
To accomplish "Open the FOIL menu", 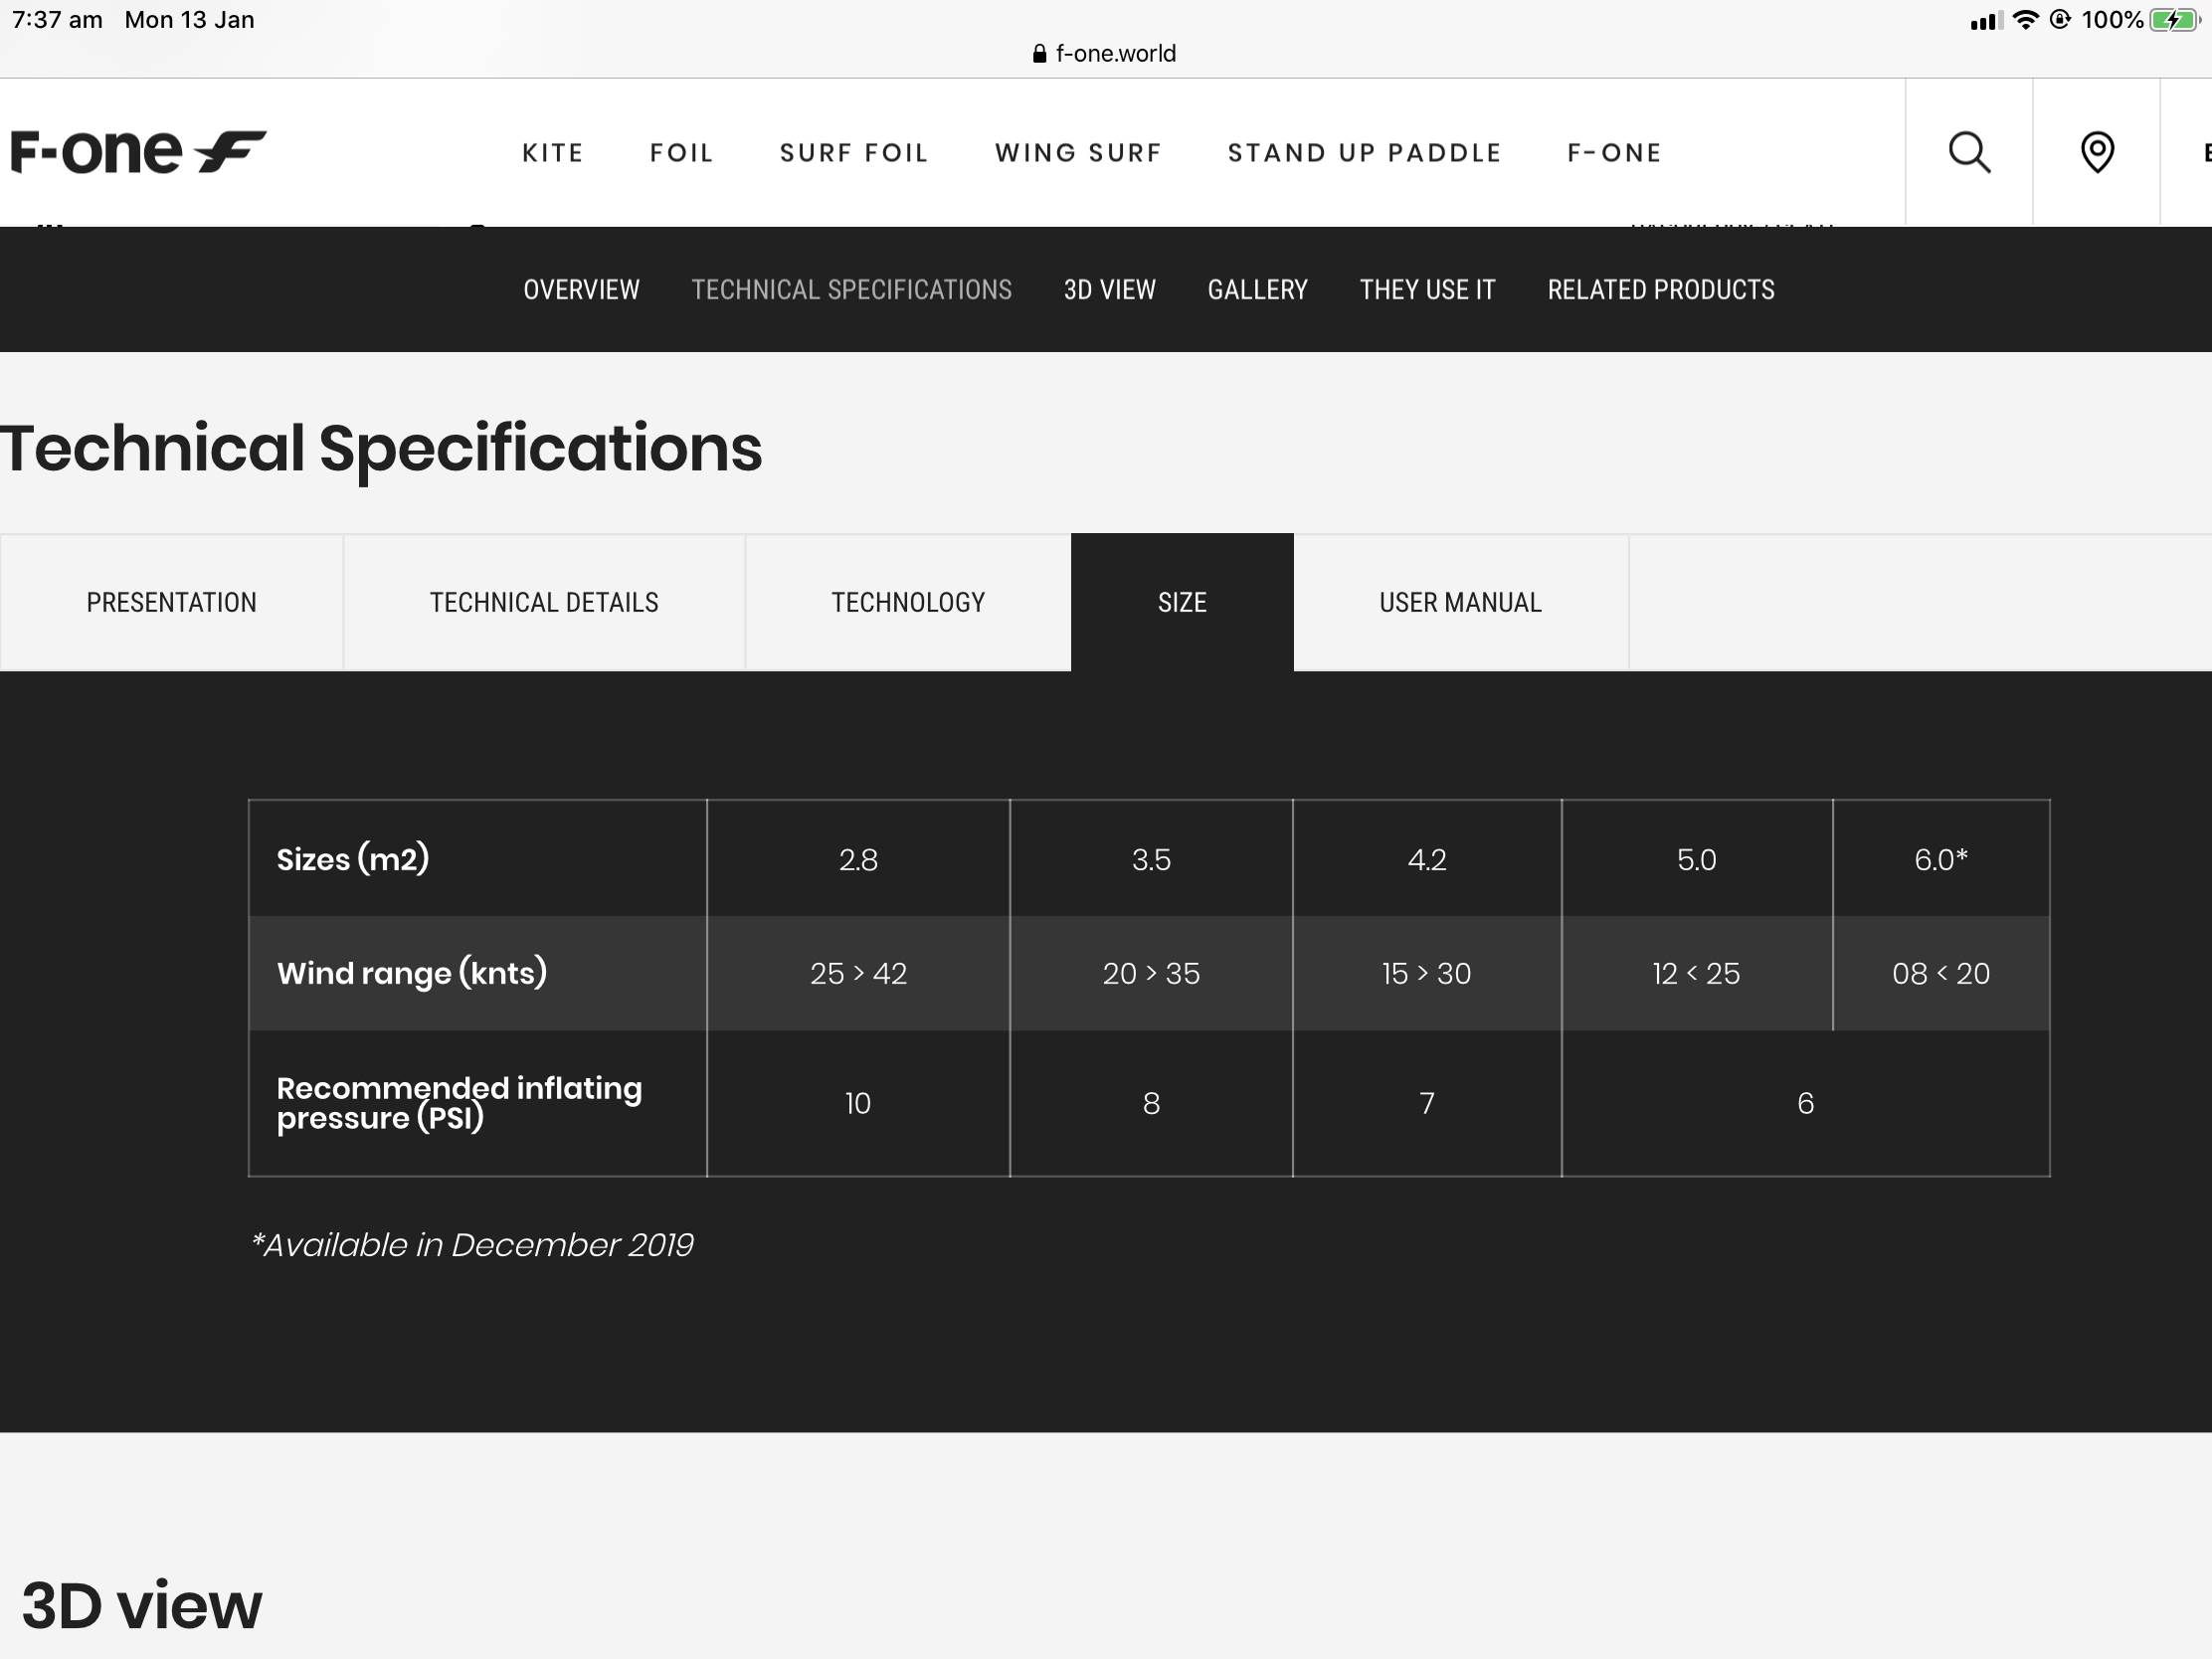I will pos(681,153).
